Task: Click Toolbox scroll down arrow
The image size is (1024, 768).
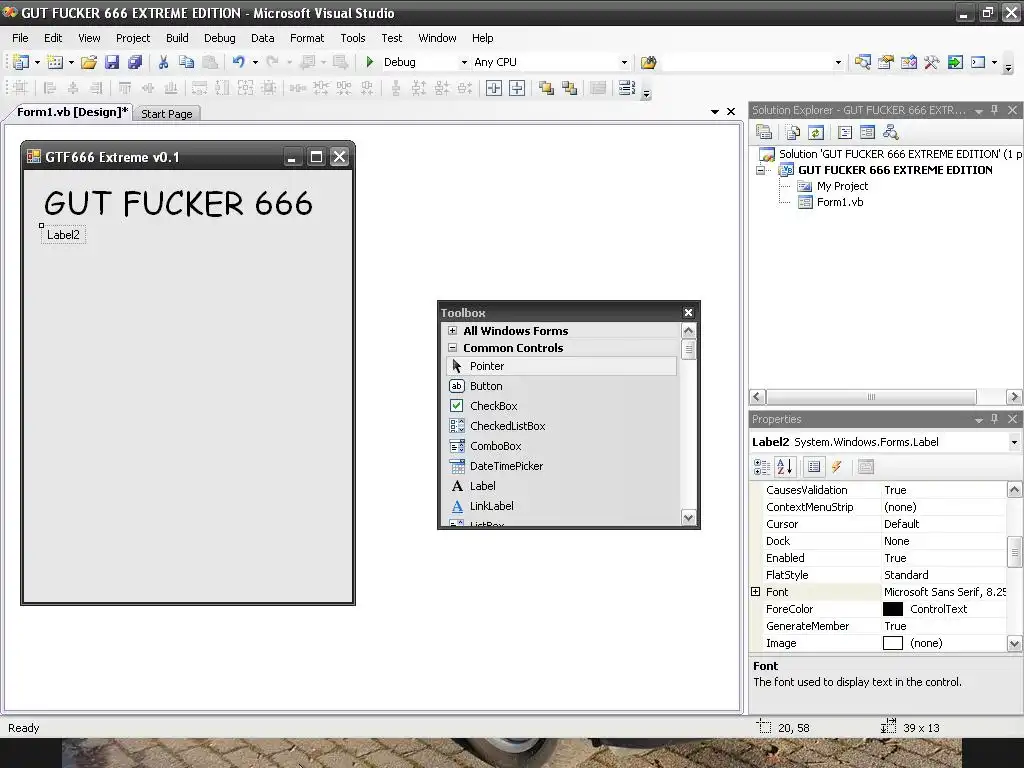Action: pos(688,518)
